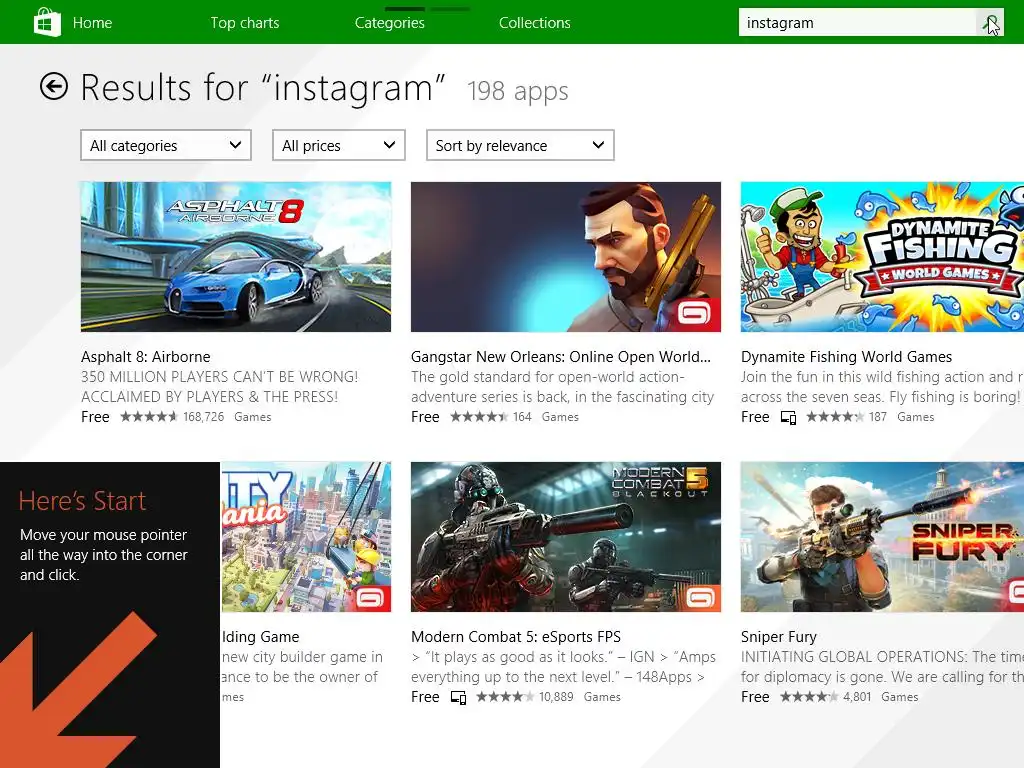Viewport: 1024px width, 768px height.
Task: Click the search magnifier icon
Action: [x=990, y=24]
